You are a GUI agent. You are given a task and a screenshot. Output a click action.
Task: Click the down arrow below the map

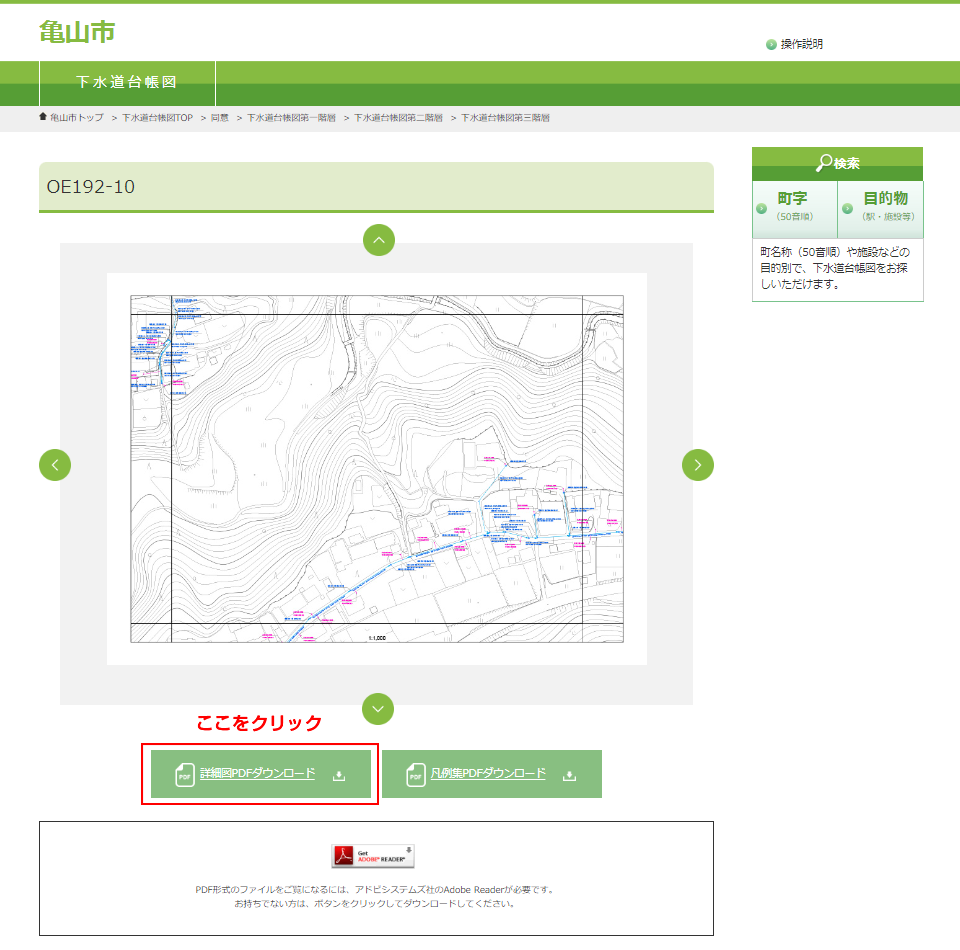[378, 708]
